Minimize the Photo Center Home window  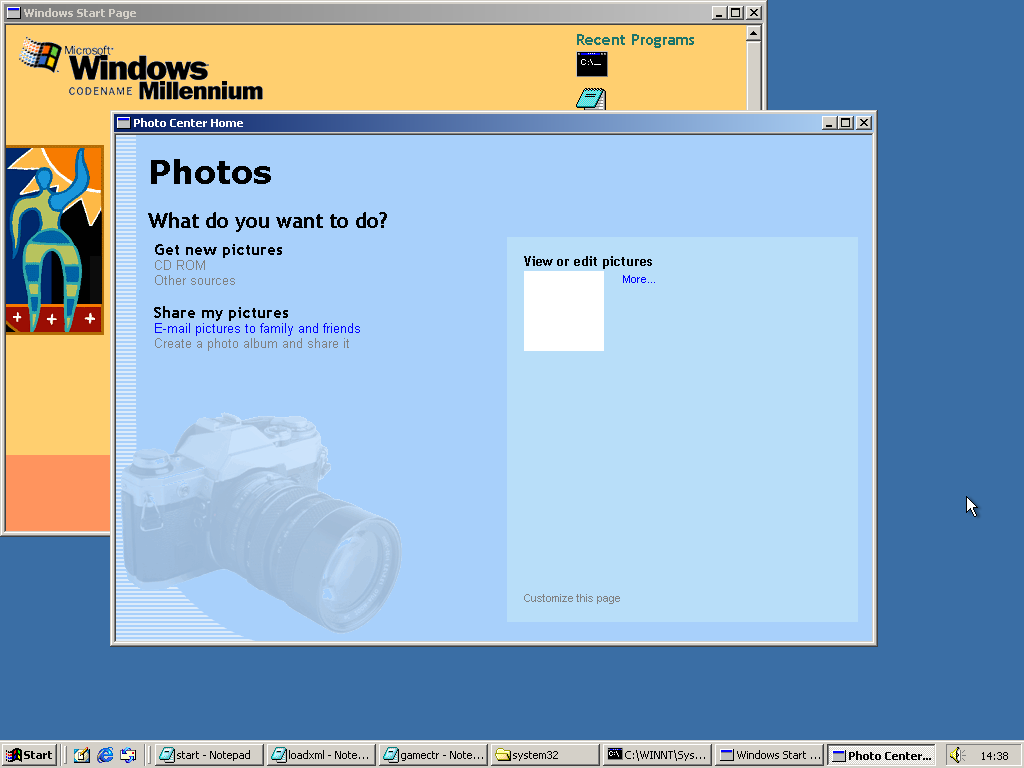pyautogui.click(x=829, y=123)
